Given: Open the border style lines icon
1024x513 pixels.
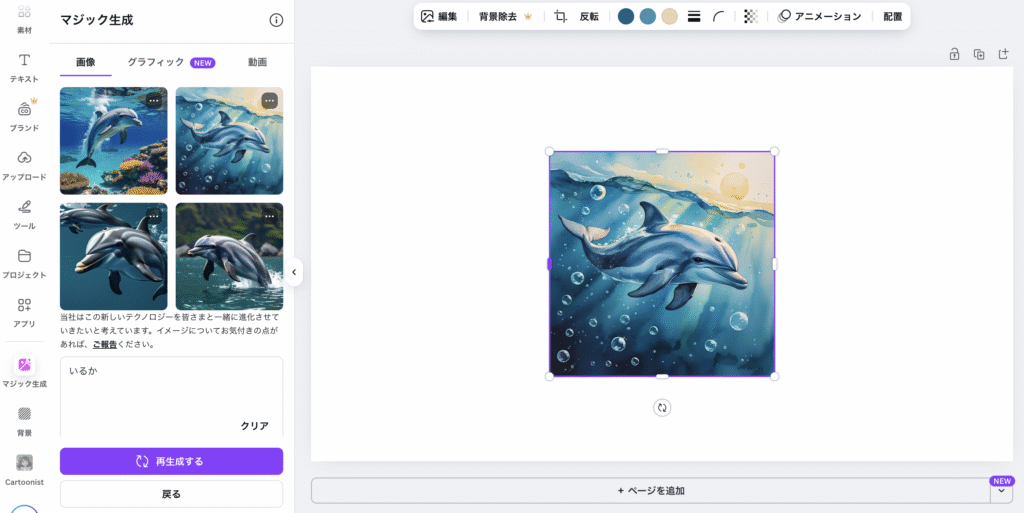Looking at the screenshot, I should tap(694, 16).
